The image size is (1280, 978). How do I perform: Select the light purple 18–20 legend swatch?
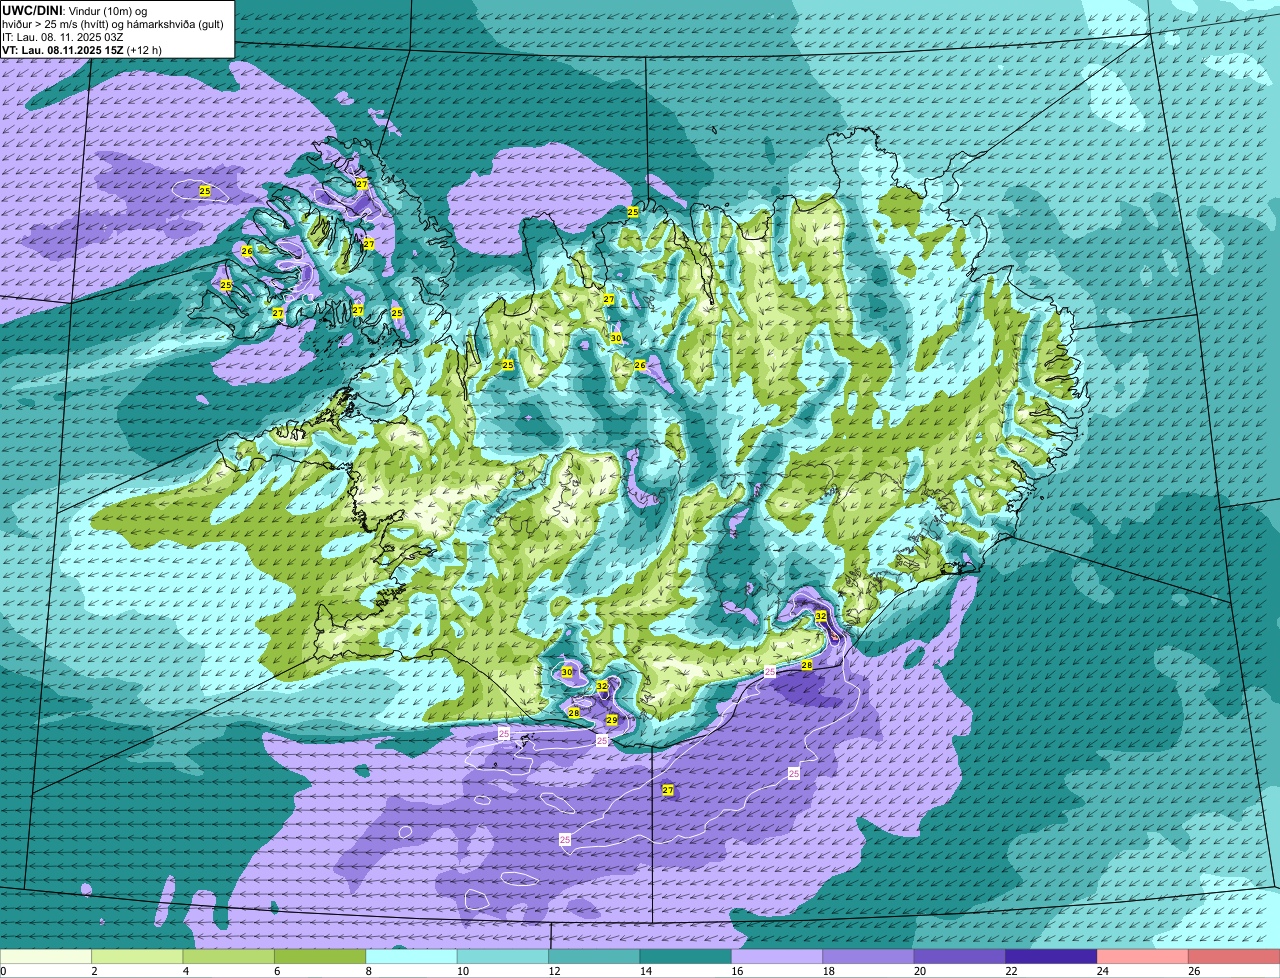[x=869, y=957]
